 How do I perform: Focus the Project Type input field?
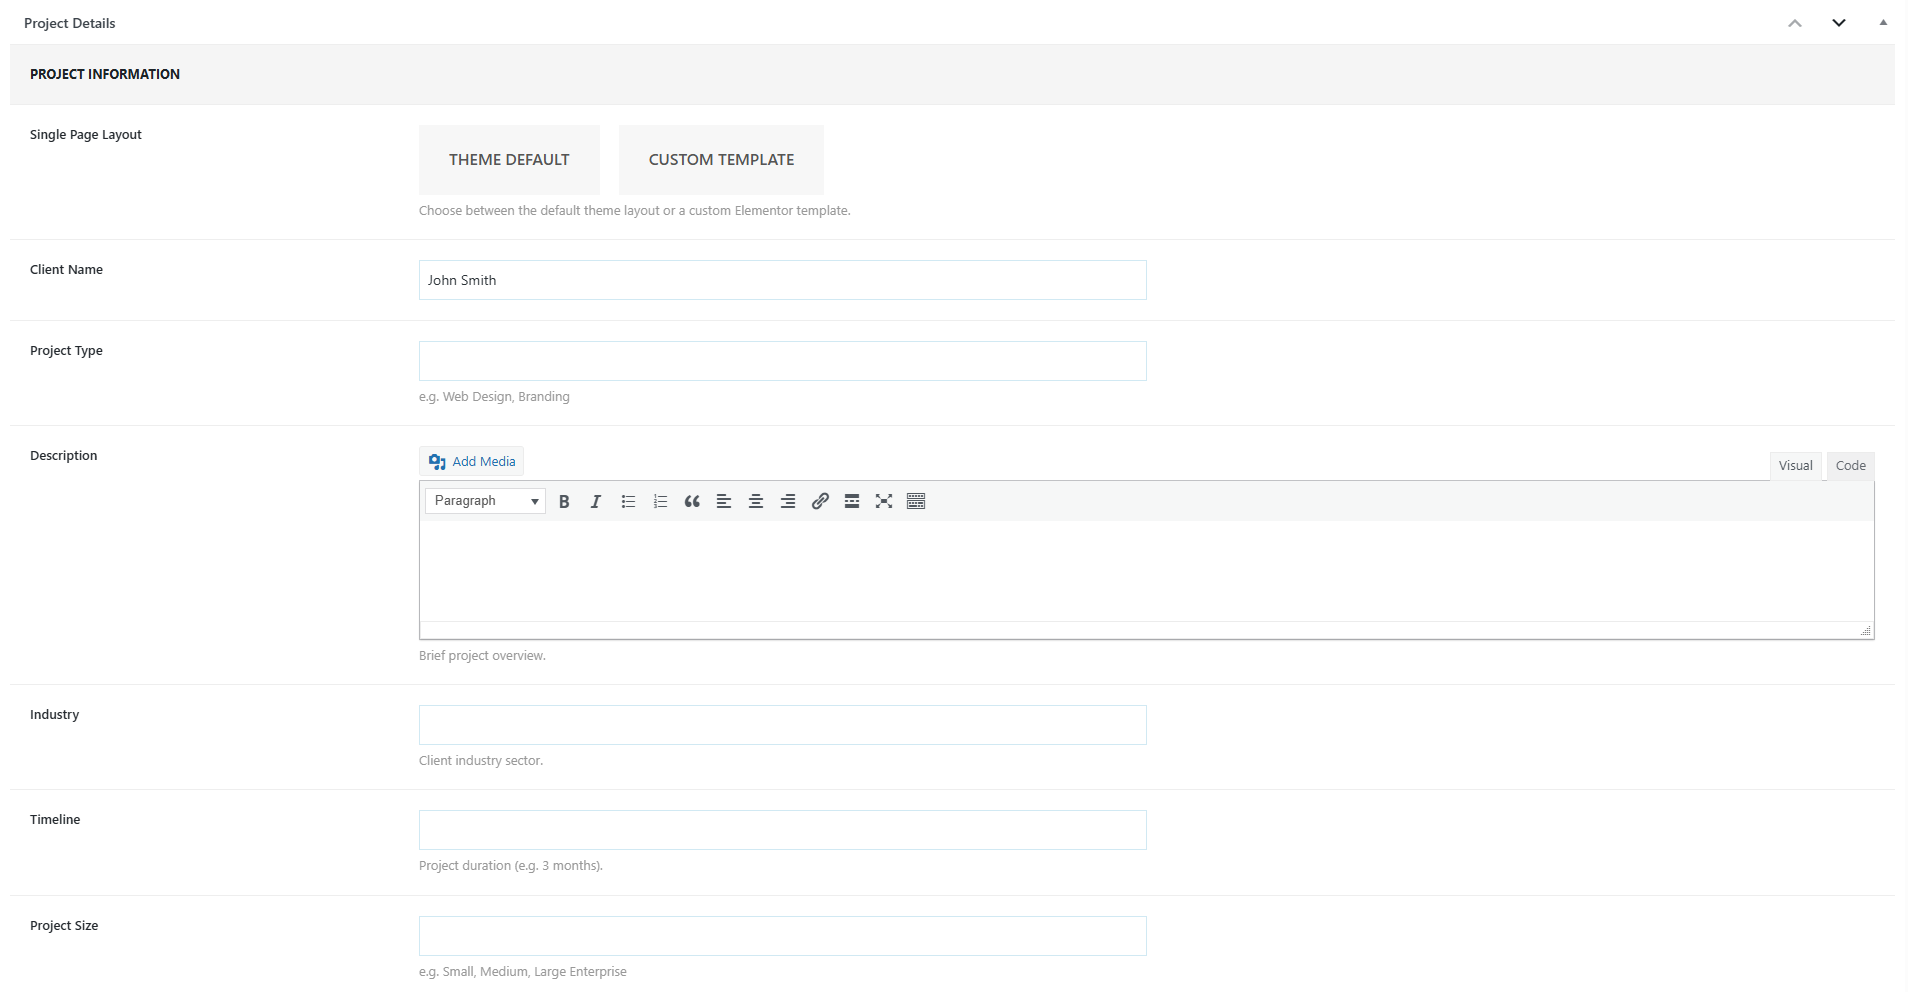coord(782,361)
